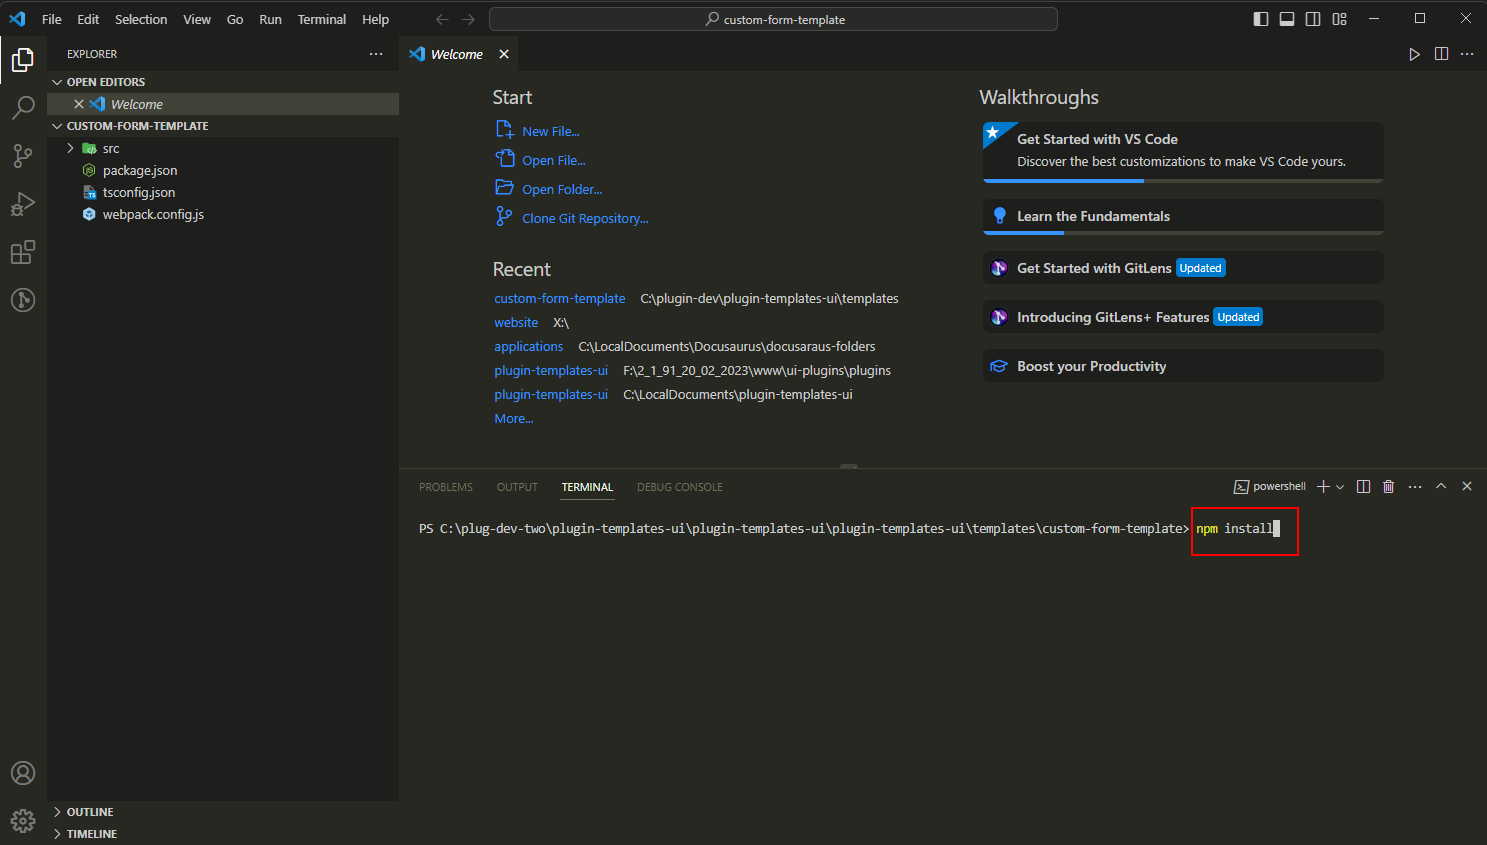This screenshot has width=1487, height=845.
Task: Switch to the Output panel tab
Action: coord(517,487)
